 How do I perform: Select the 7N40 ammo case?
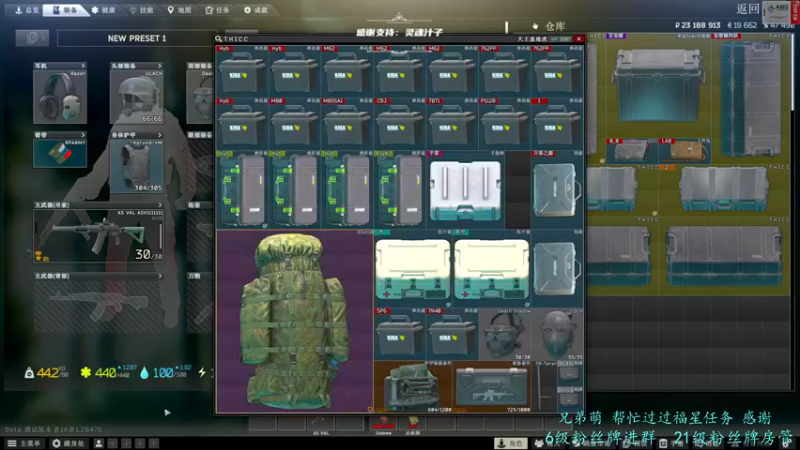(452, 334)
